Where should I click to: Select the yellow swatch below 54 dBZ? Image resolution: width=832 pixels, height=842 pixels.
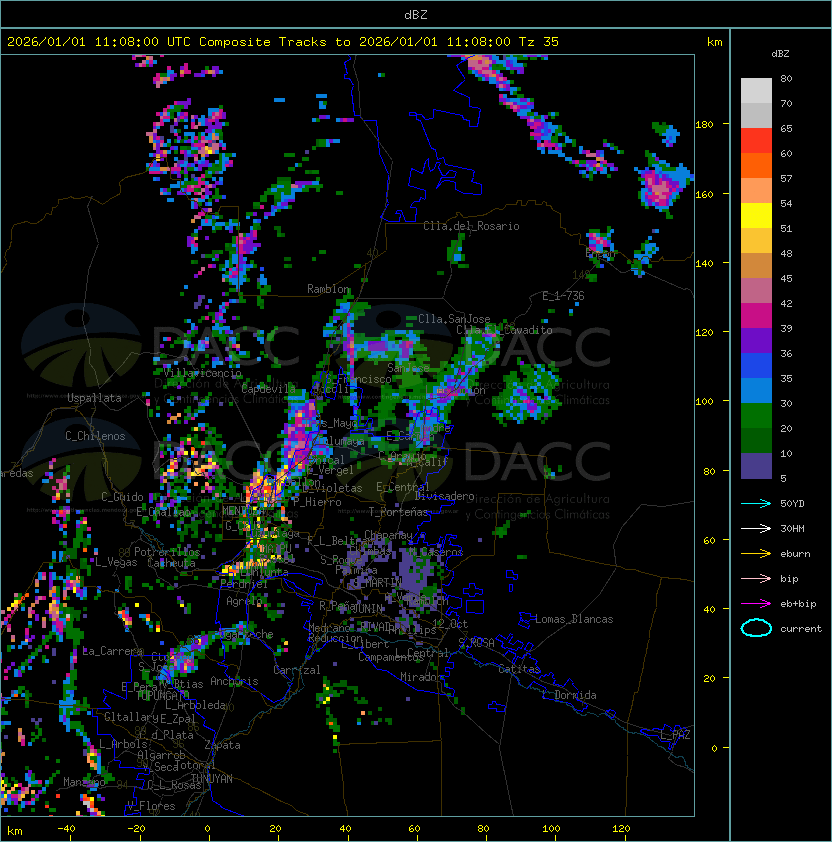(x=756, y=216)
